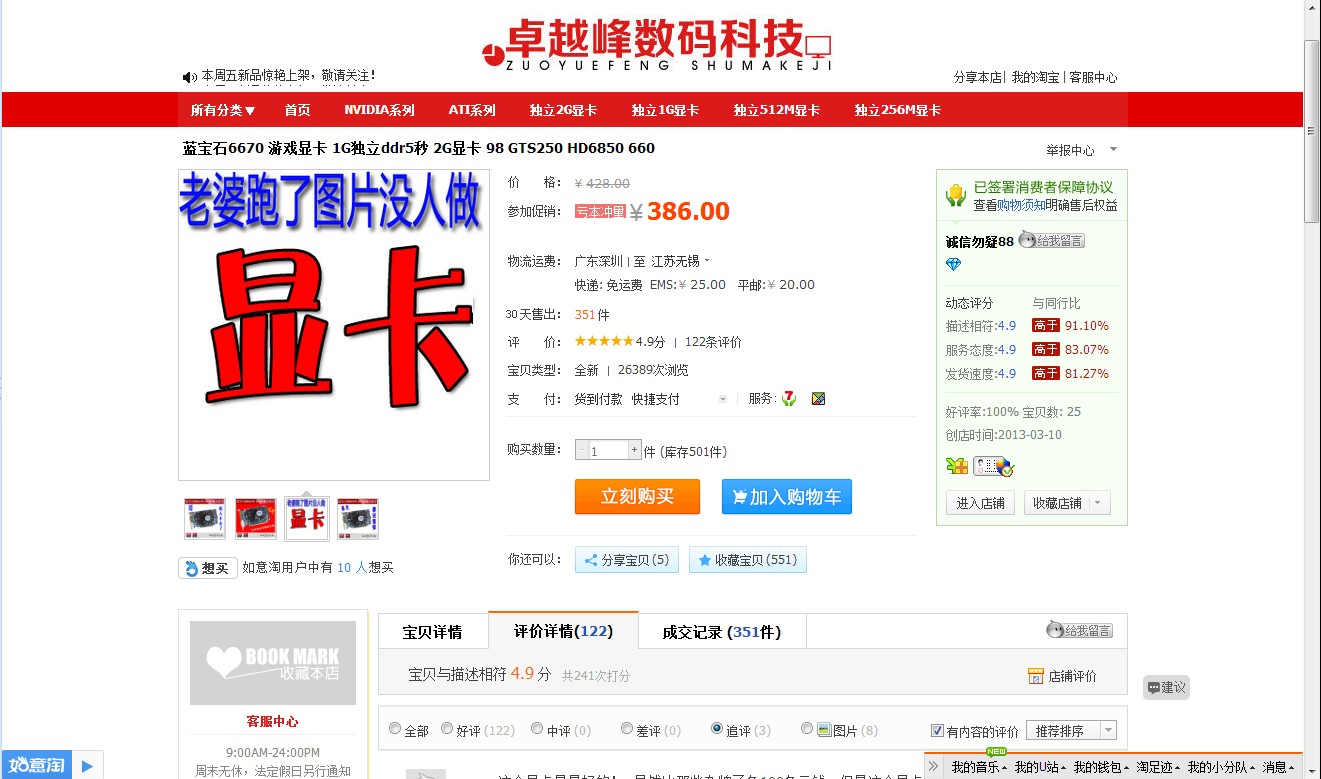Click the blue diamond seller rank icon
1321x779 pixels.
953,264
